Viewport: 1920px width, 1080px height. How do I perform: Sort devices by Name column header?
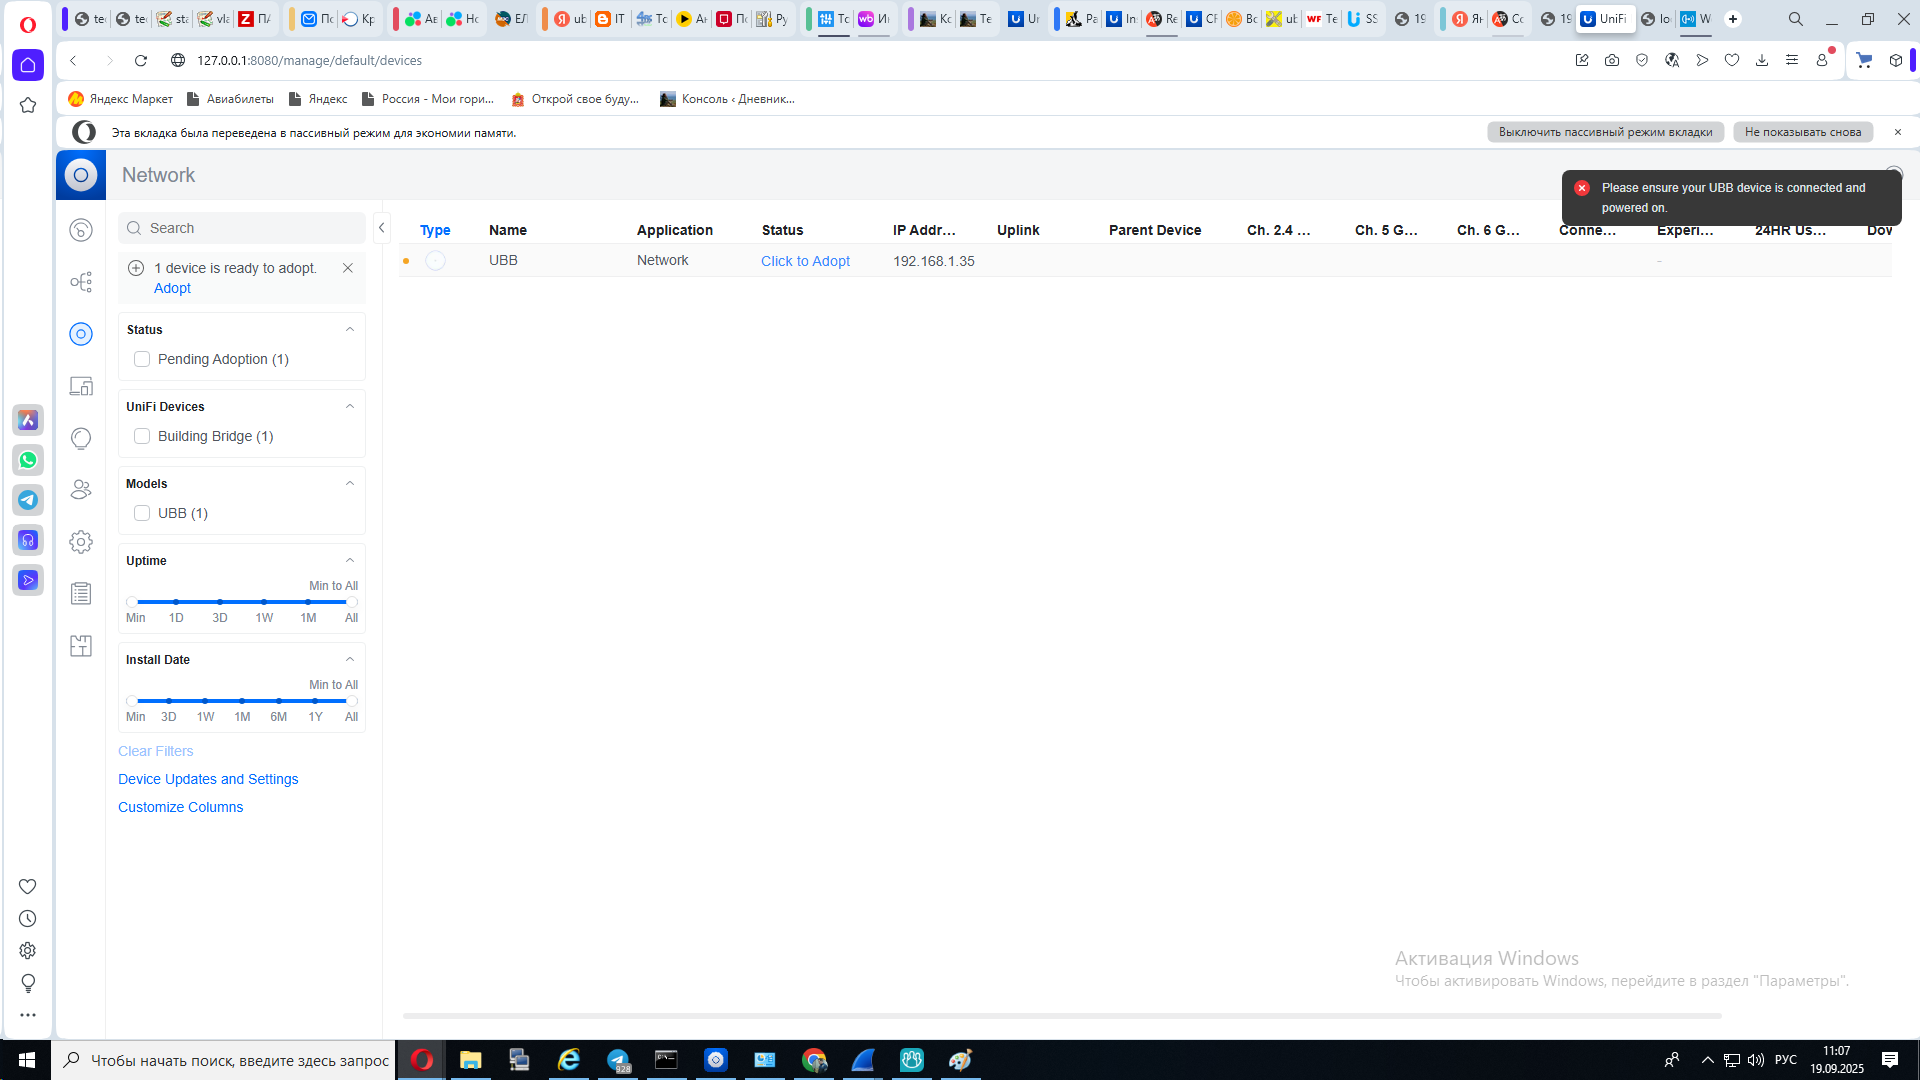508,230
